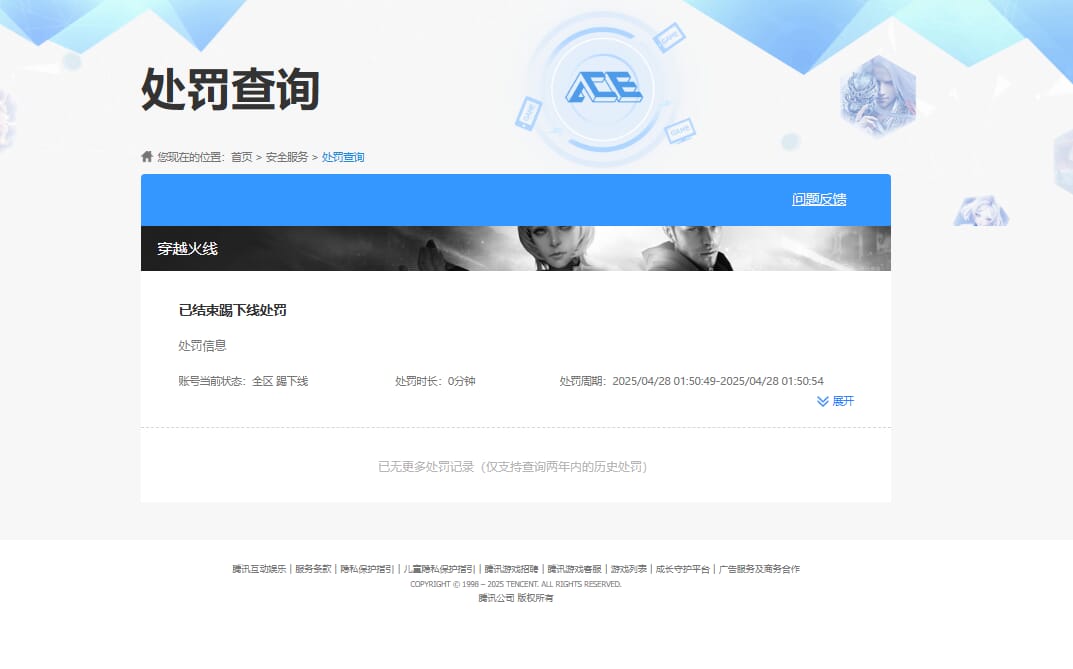Open 成长守护平台 footer link
Screen dimensions: 1073x669
point(682,568)
